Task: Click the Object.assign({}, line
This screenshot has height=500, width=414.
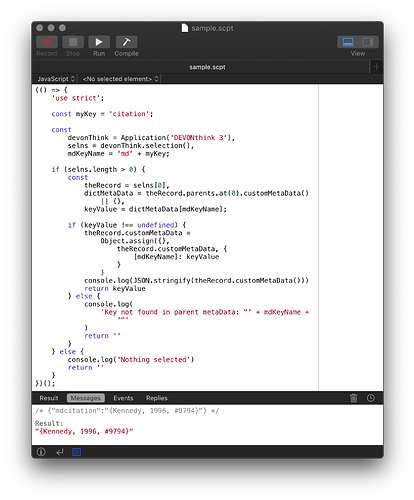Action: click(x=135, y=241)
